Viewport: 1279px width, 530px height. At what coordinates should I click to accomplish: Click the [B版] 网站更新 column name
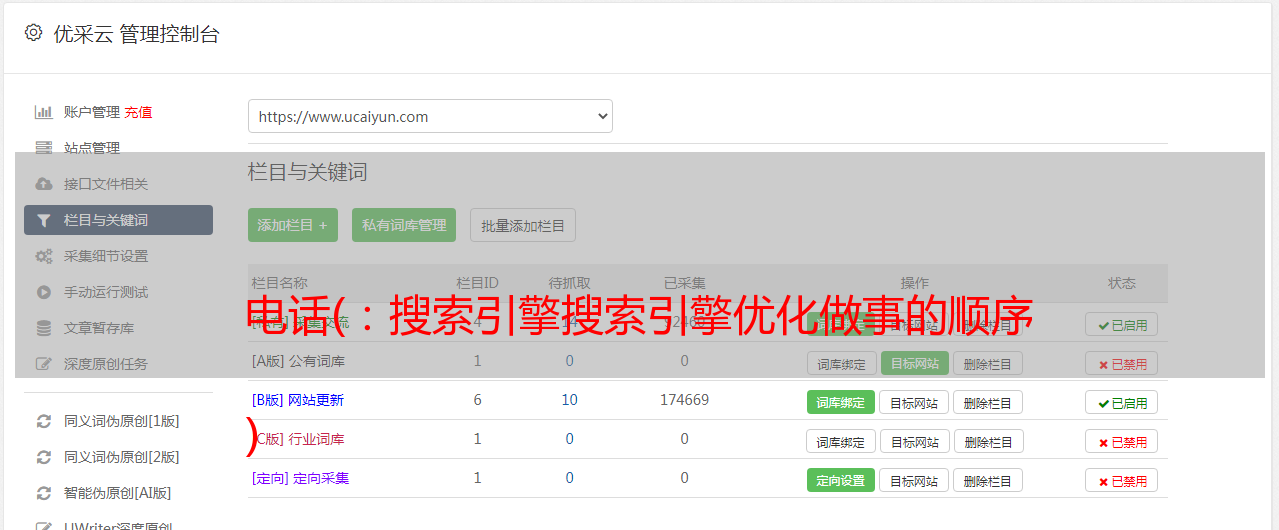coord(298,400)
